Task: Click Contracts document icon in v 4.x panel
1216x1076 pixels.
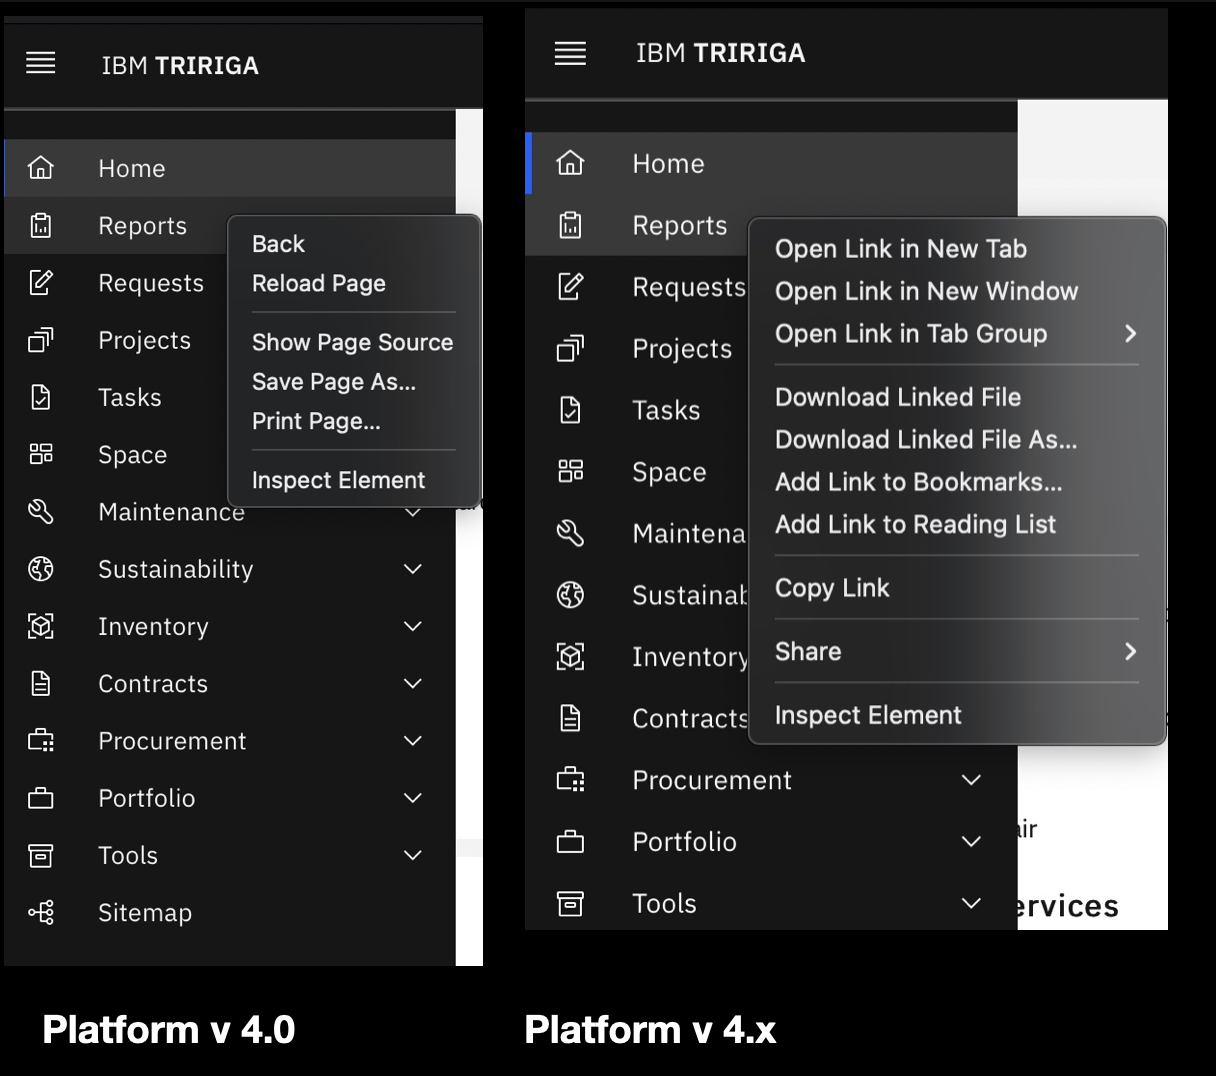Action: [570, 718]
